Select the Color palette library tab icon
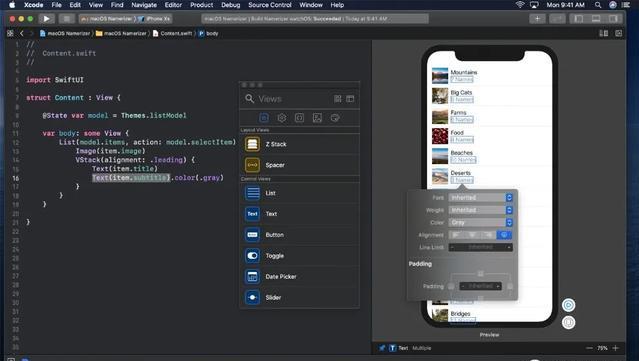 pyautogui.click(x=335, y=118)
